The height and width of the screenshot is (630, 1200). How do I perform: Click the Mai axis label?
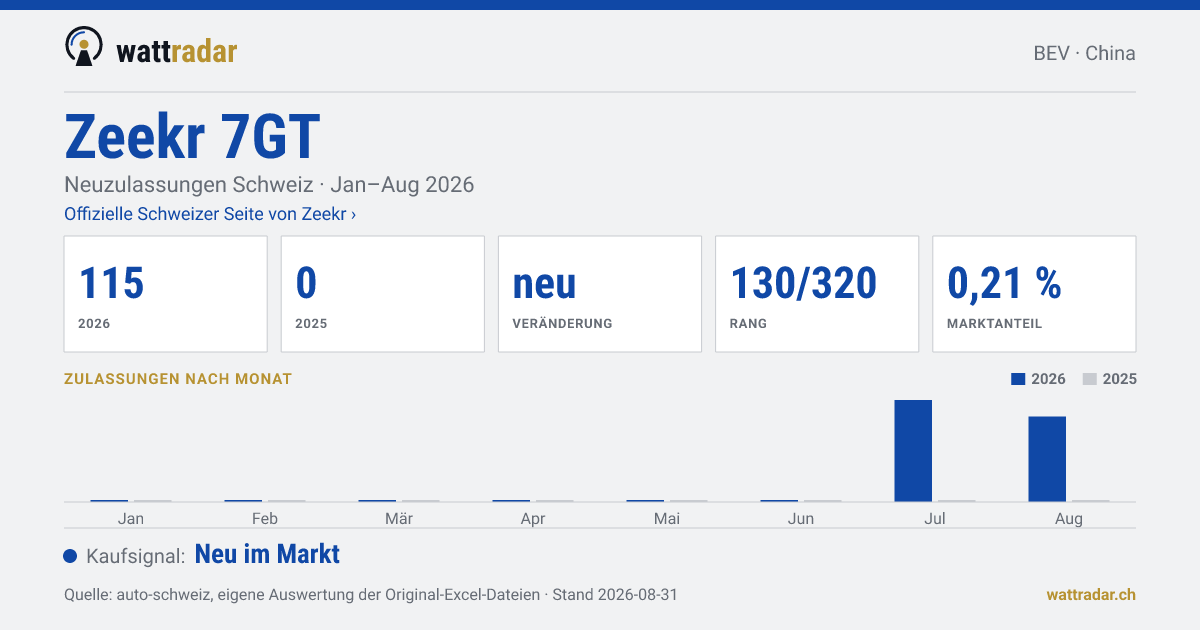click(x=667, y=518)
